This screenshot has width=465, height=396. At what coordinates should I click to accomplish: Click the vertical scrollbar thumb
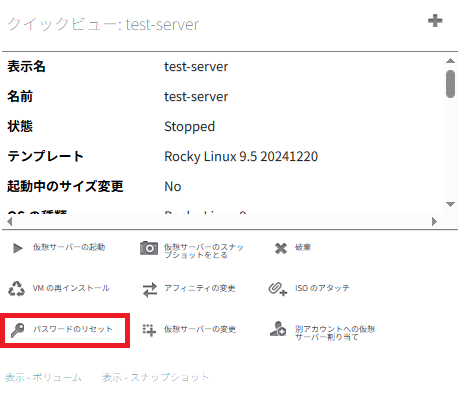click(x=450, y=84)
